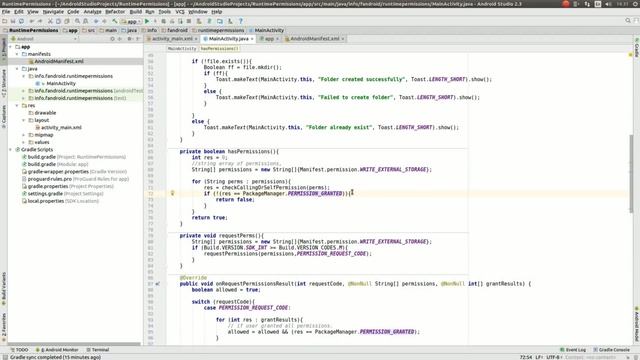Click the Stop square toolbar icon
The image size is (640, 360).
click(189, 21)
